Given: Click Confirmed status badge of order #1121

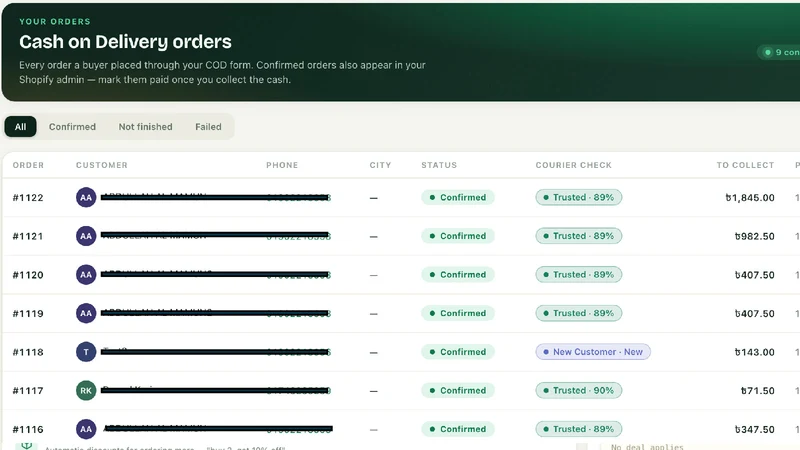Looking at the screenshot, I should pos(458,236).
